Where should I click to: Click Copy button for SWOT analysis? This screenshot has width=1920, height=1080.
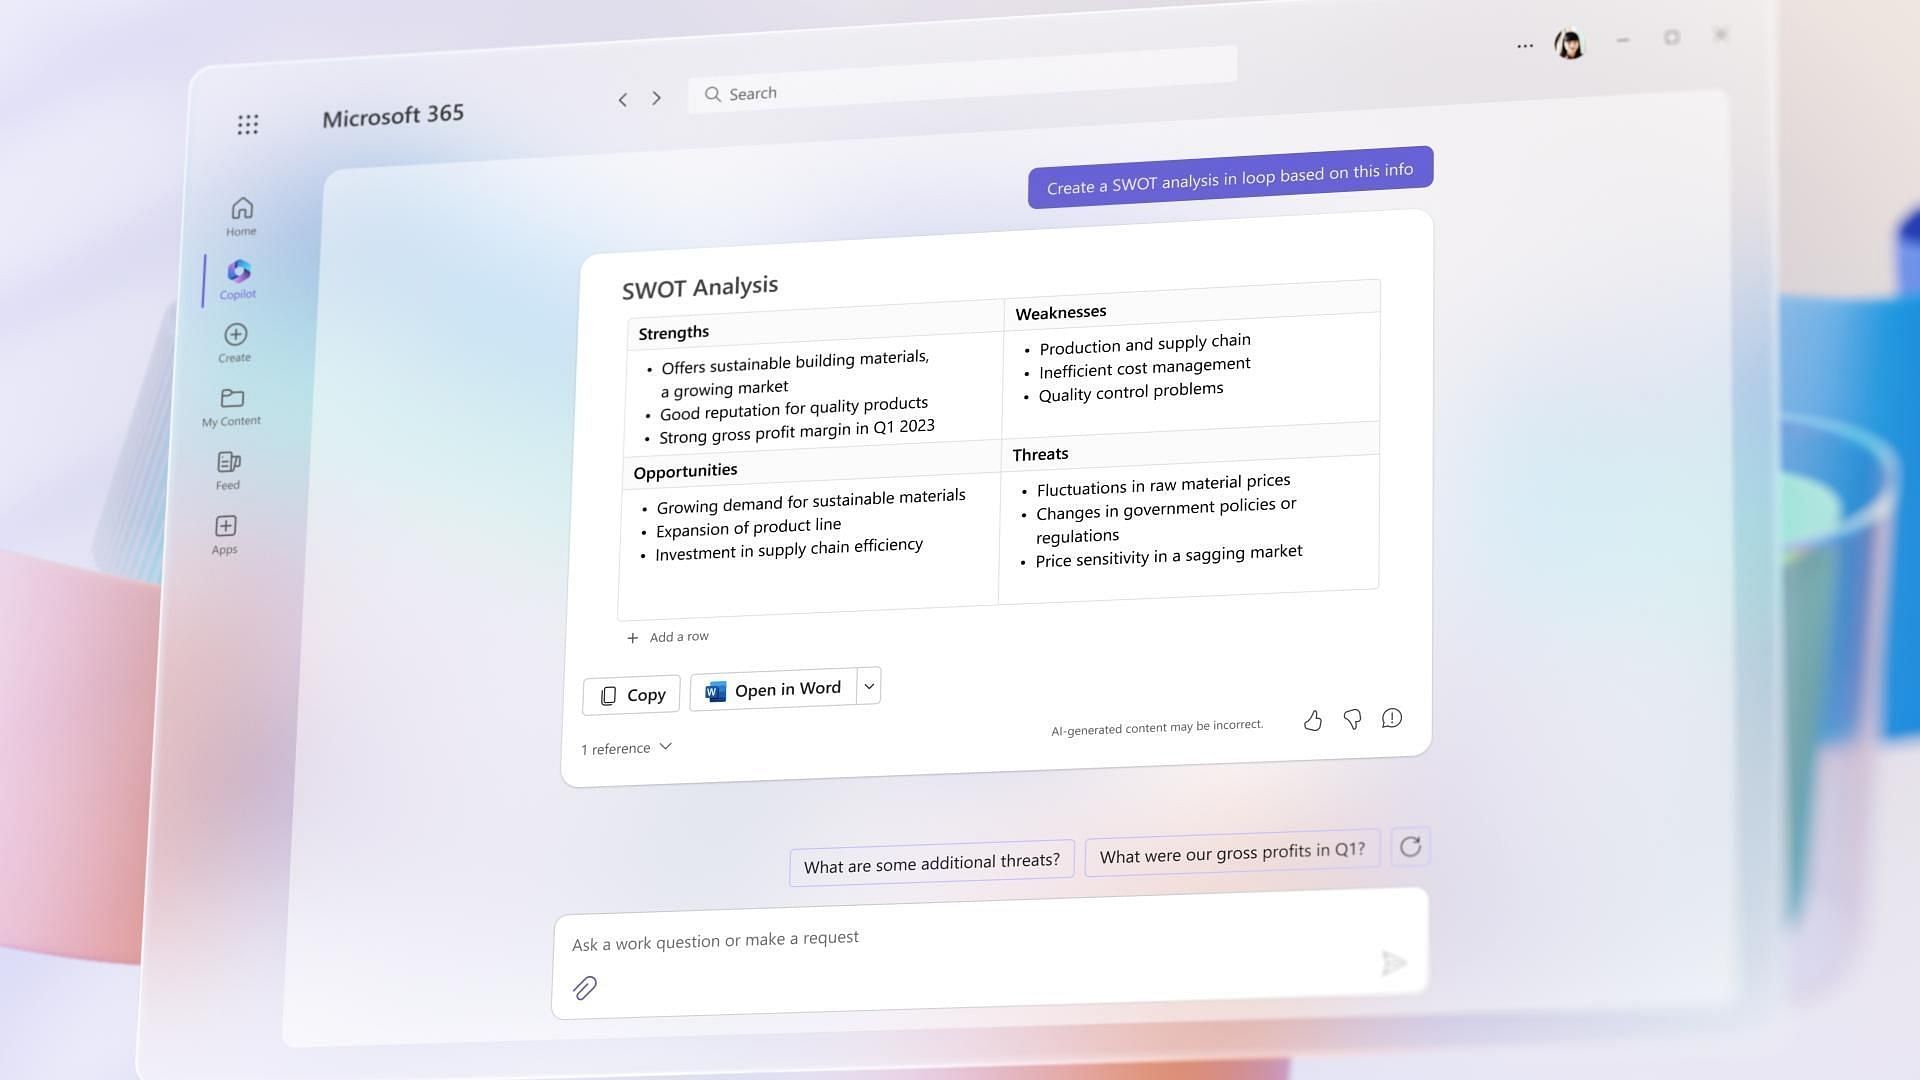(x=632, y=694)
